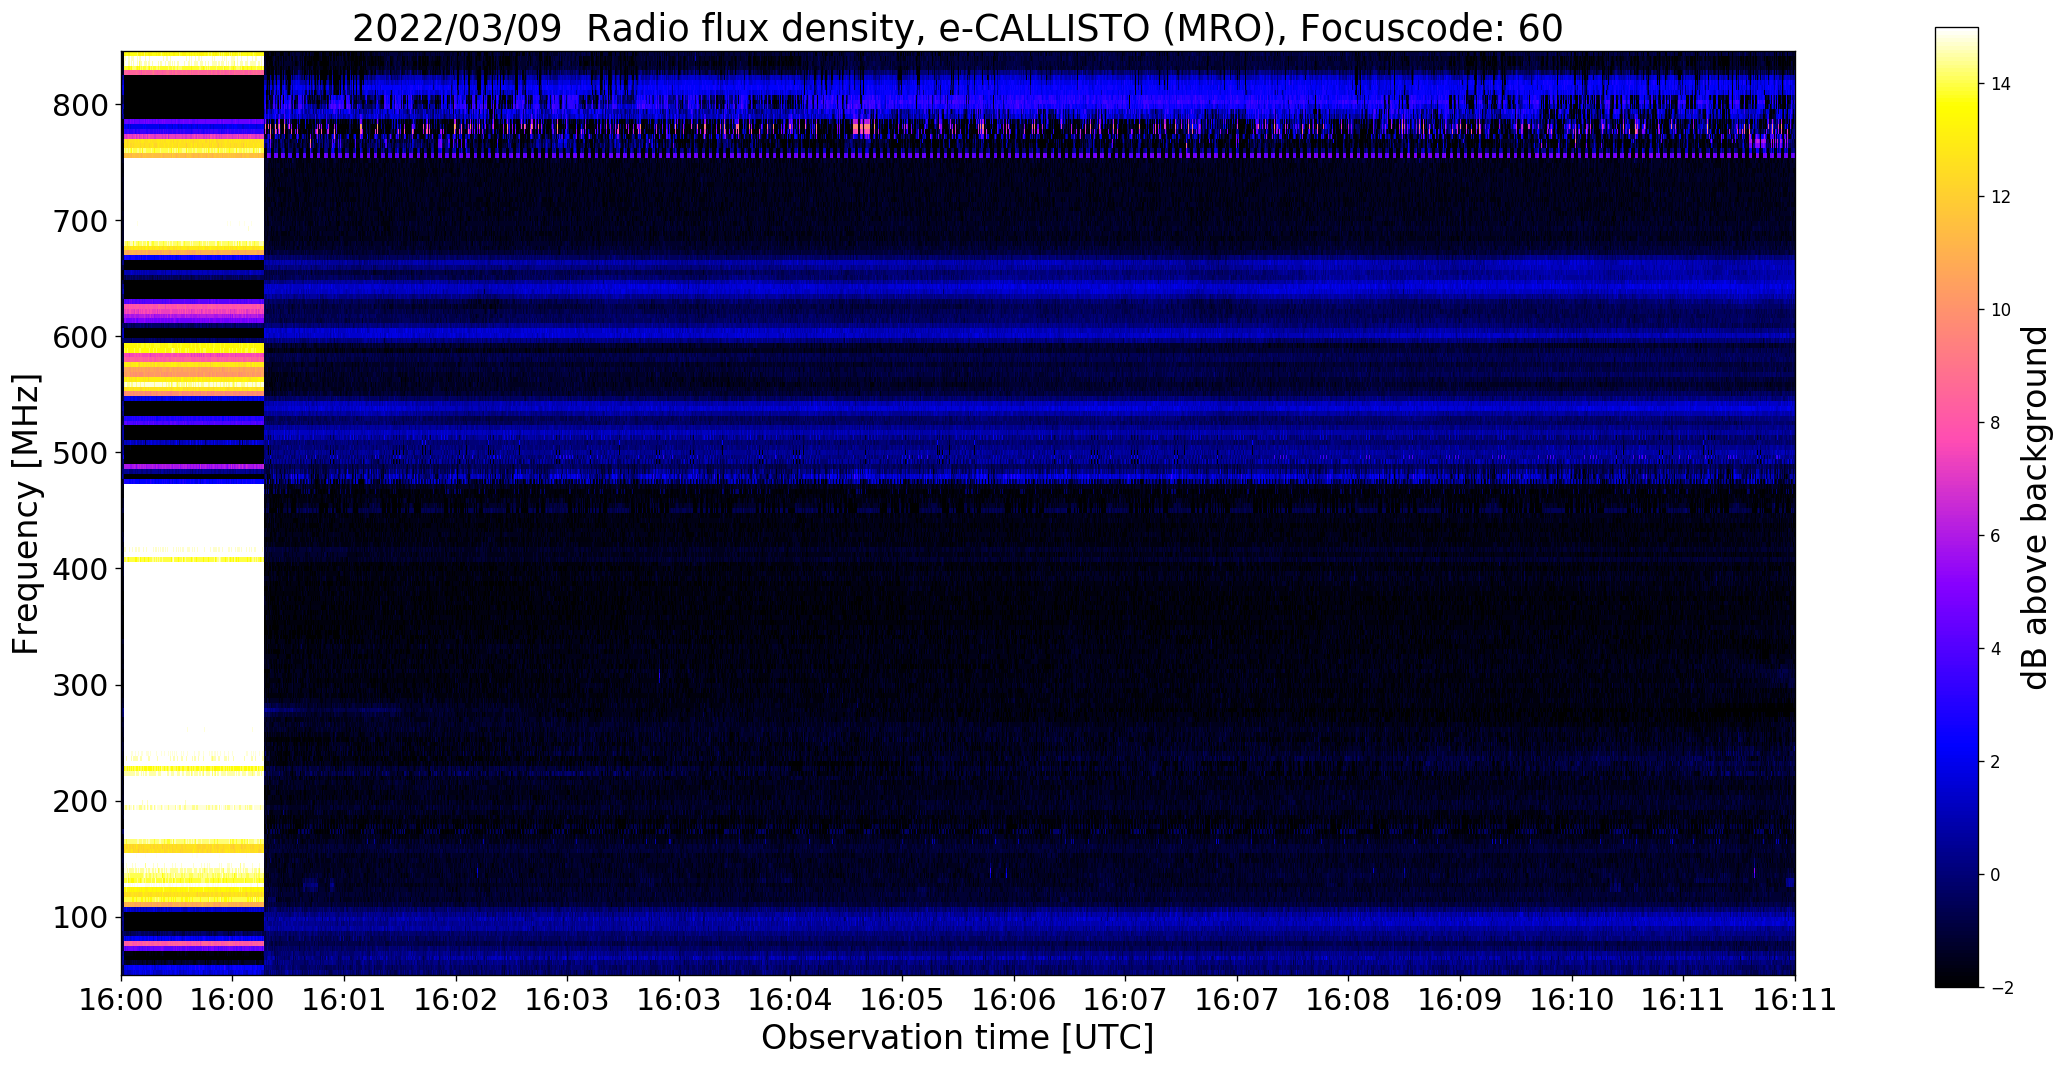Select the 16:08 time tick label
Image resolution: width=2066 pixels, height=1067 pixels.
(1348, 1001)
